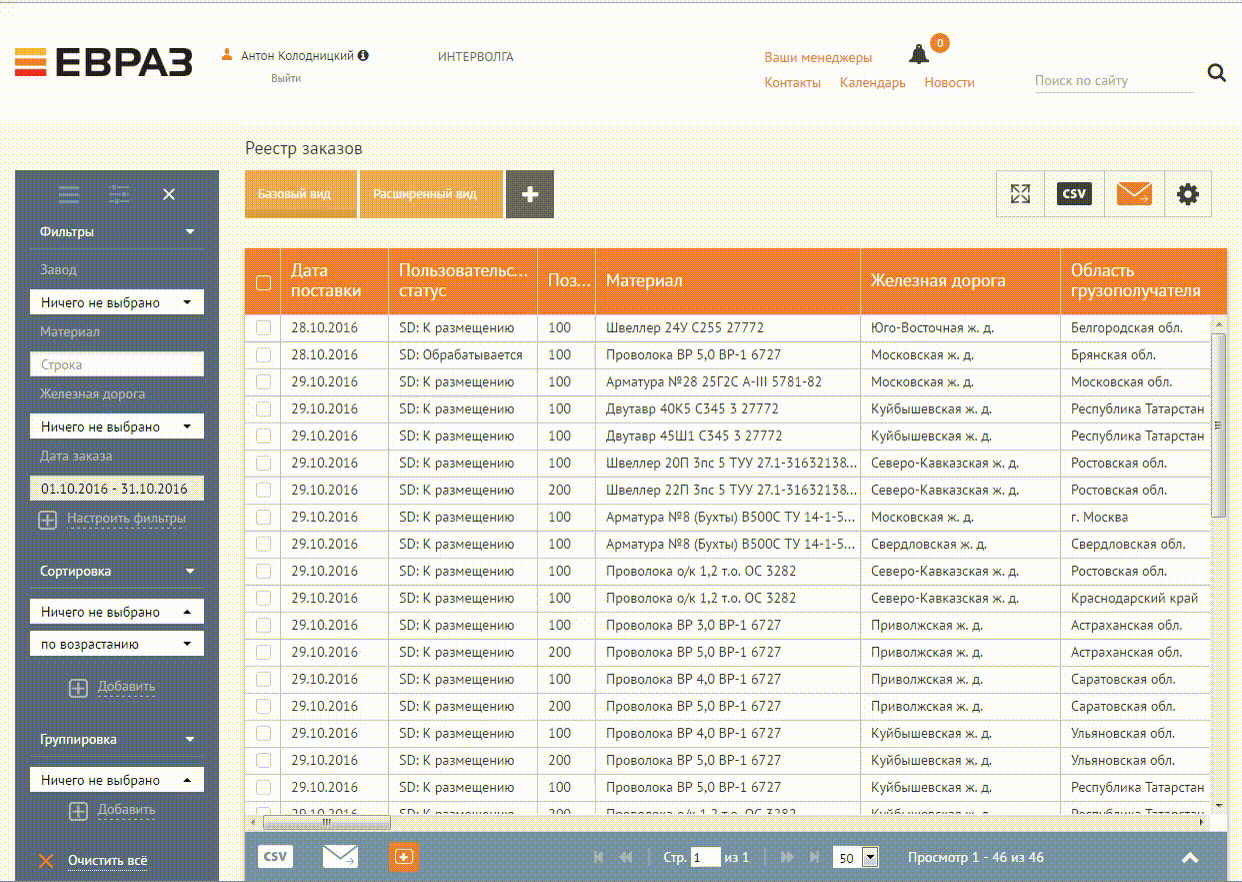
Task: Select checkbox for Арматура №28 row
Action: pos(263,382)
